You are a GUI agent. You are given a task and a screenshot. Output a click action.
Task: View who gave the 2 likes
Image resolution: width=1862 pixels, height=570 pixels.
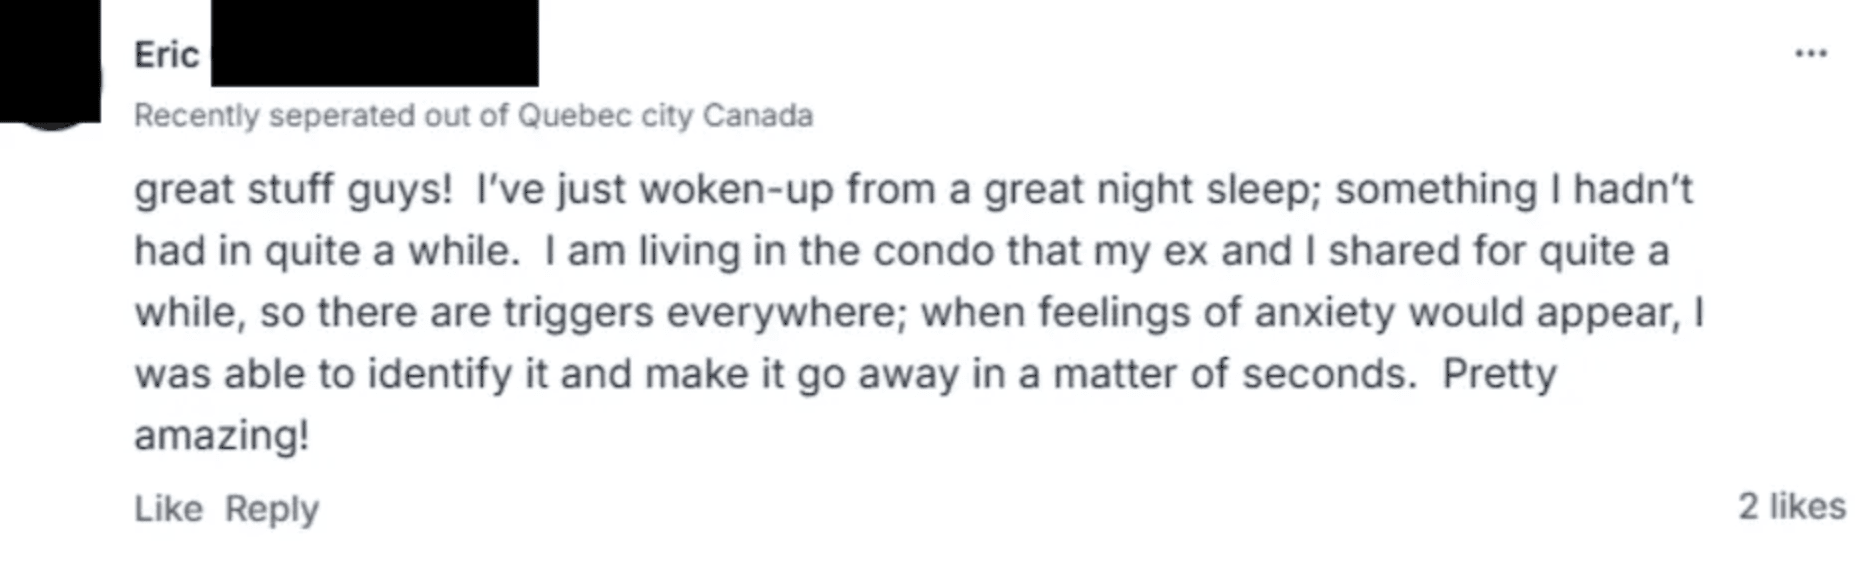click(1791, 506)
